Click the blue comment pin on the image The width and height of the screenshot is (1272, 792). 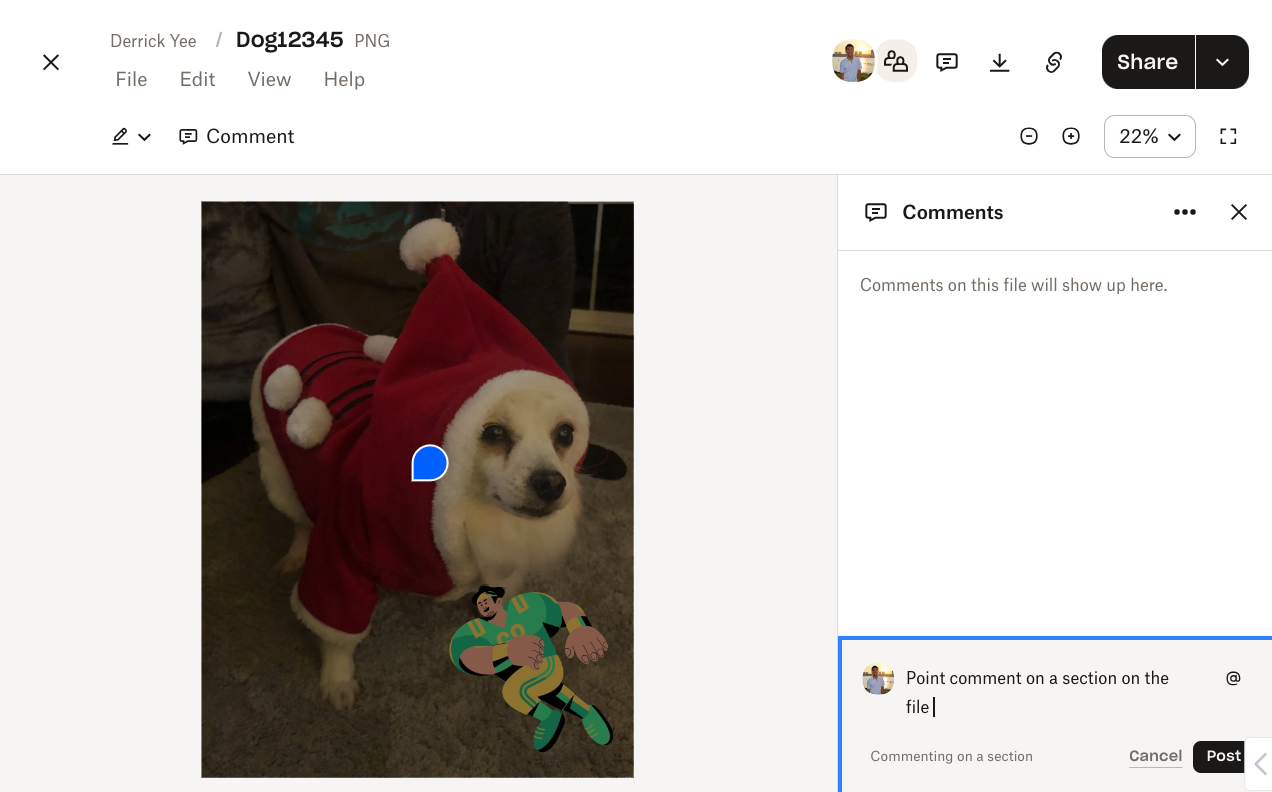click(x=430, y=463)
